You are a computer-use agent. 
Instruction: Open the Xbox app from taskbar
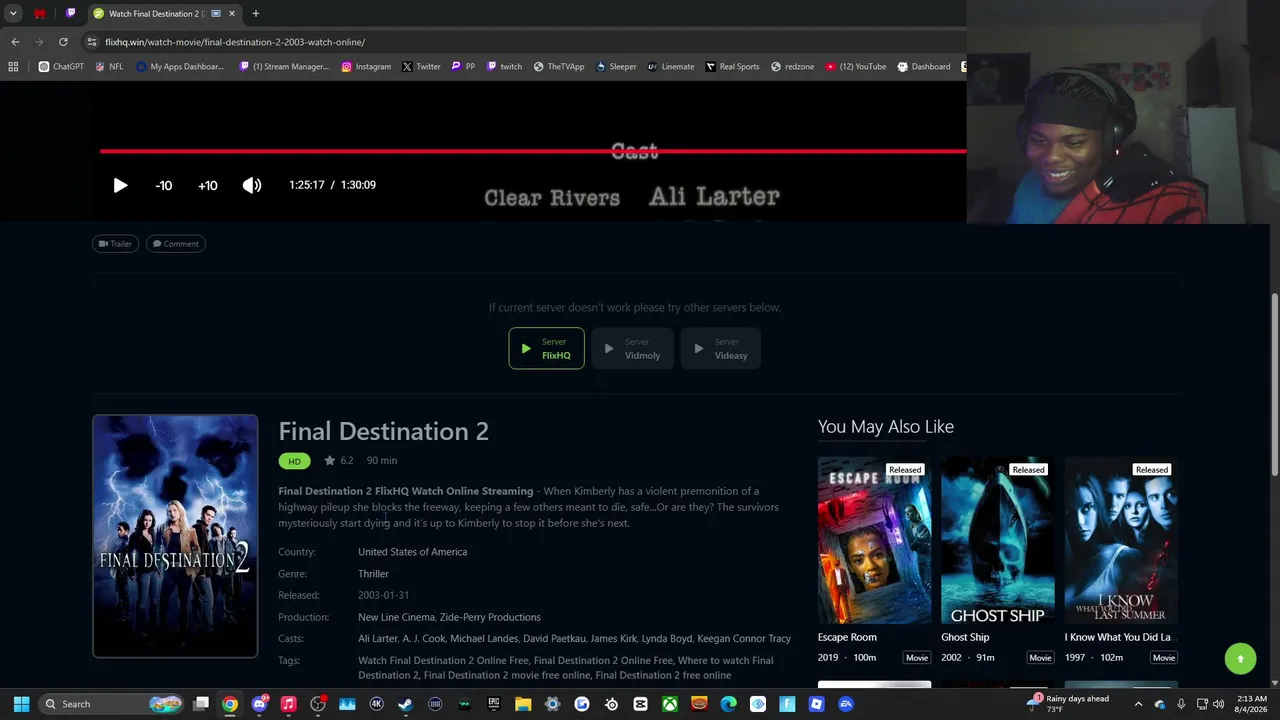click(x=670, y=704)
